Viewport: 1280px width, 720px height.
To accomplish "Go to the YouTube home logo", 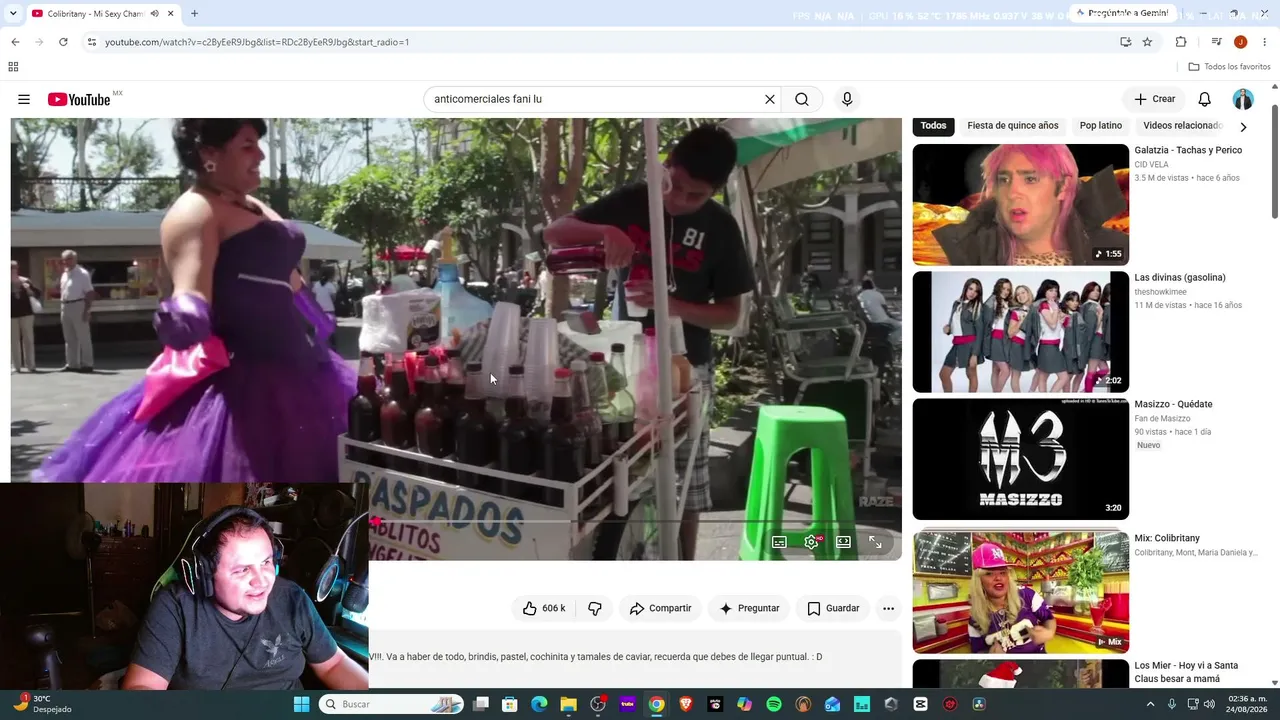I will pyautogui.click(x=79, y=99).
